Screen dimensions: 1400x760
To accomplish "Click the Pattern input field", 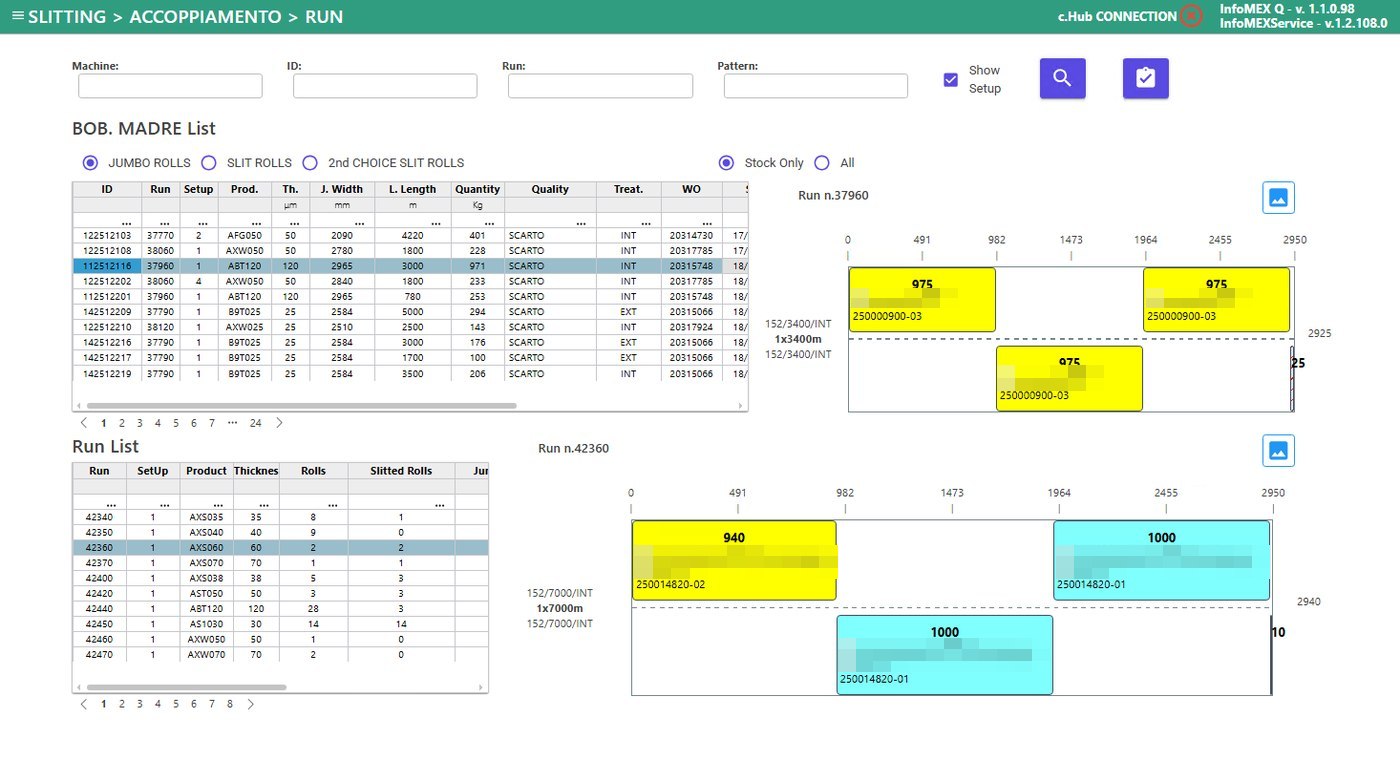I will [816, 86].
